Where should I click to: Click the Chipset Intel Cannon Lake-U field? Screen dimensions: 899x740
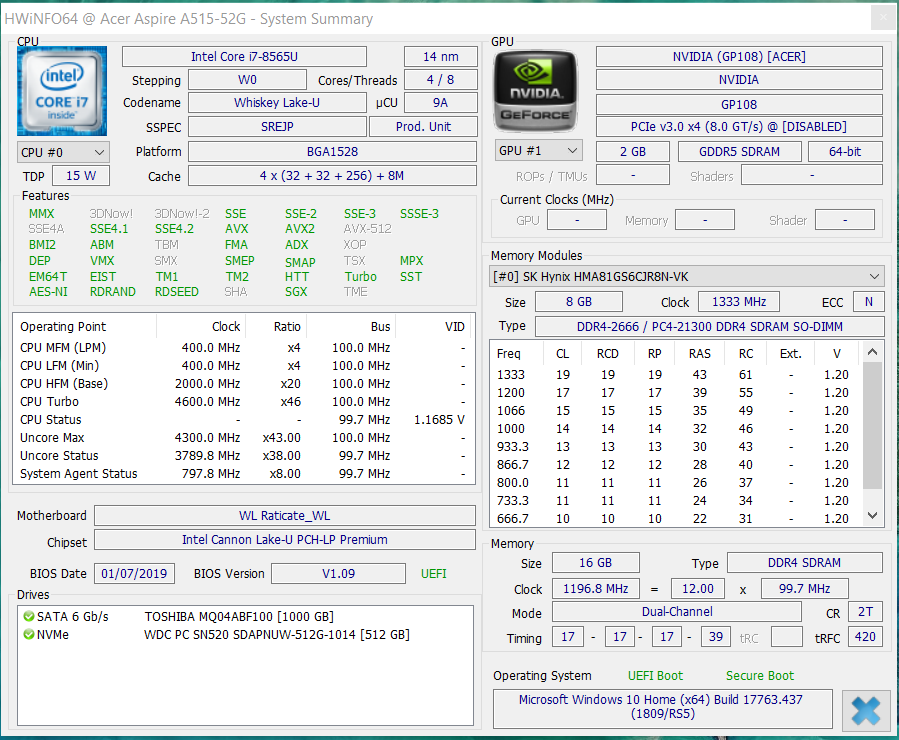pos(285,540)
